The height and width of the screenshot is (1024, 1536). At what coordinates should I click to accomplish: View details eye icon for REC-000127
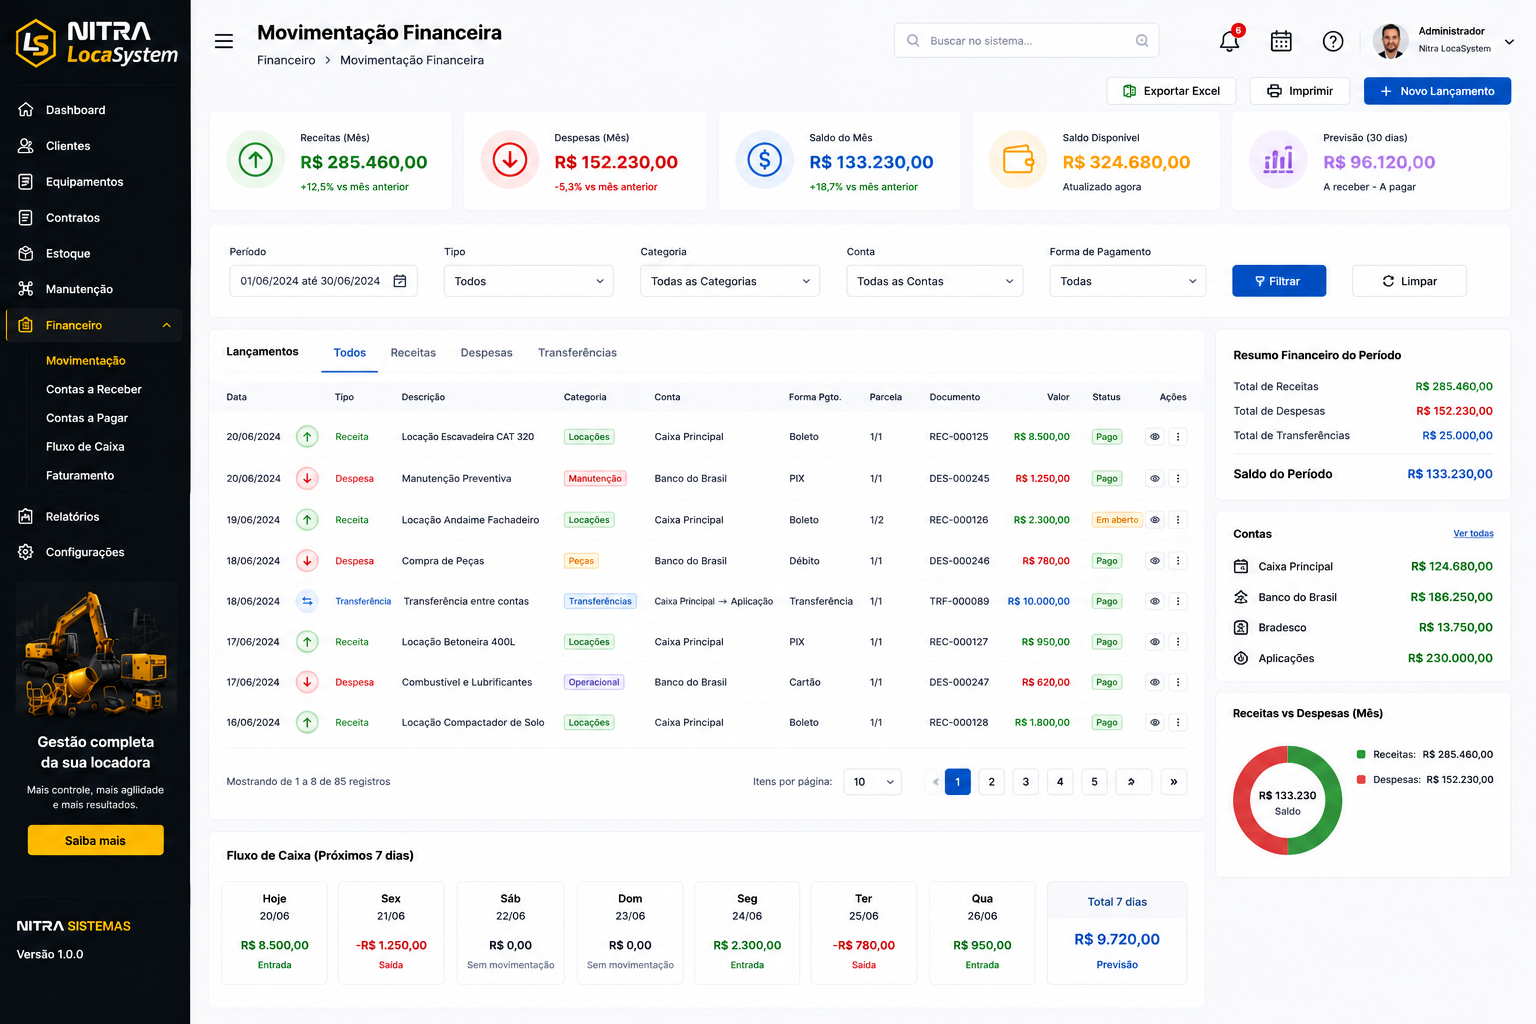[x=1155, y=642]
